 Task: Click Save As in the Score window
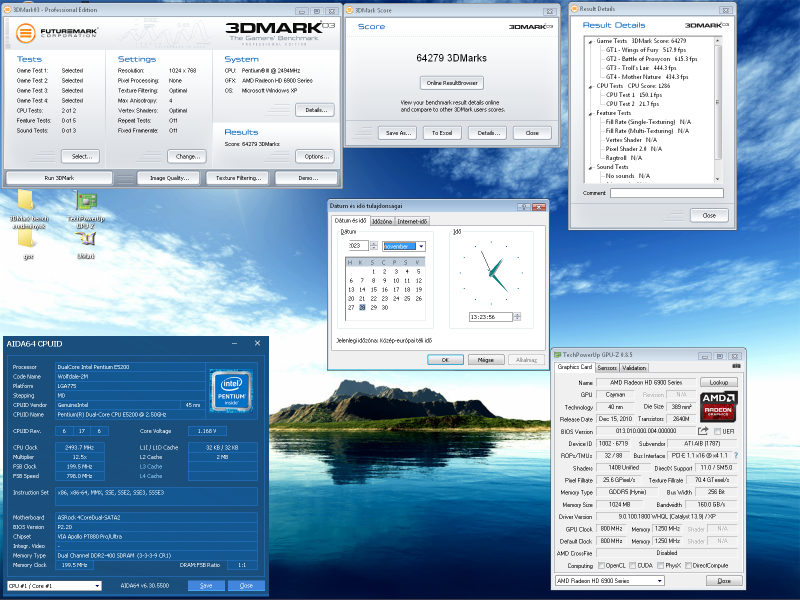tap(397, 133)
